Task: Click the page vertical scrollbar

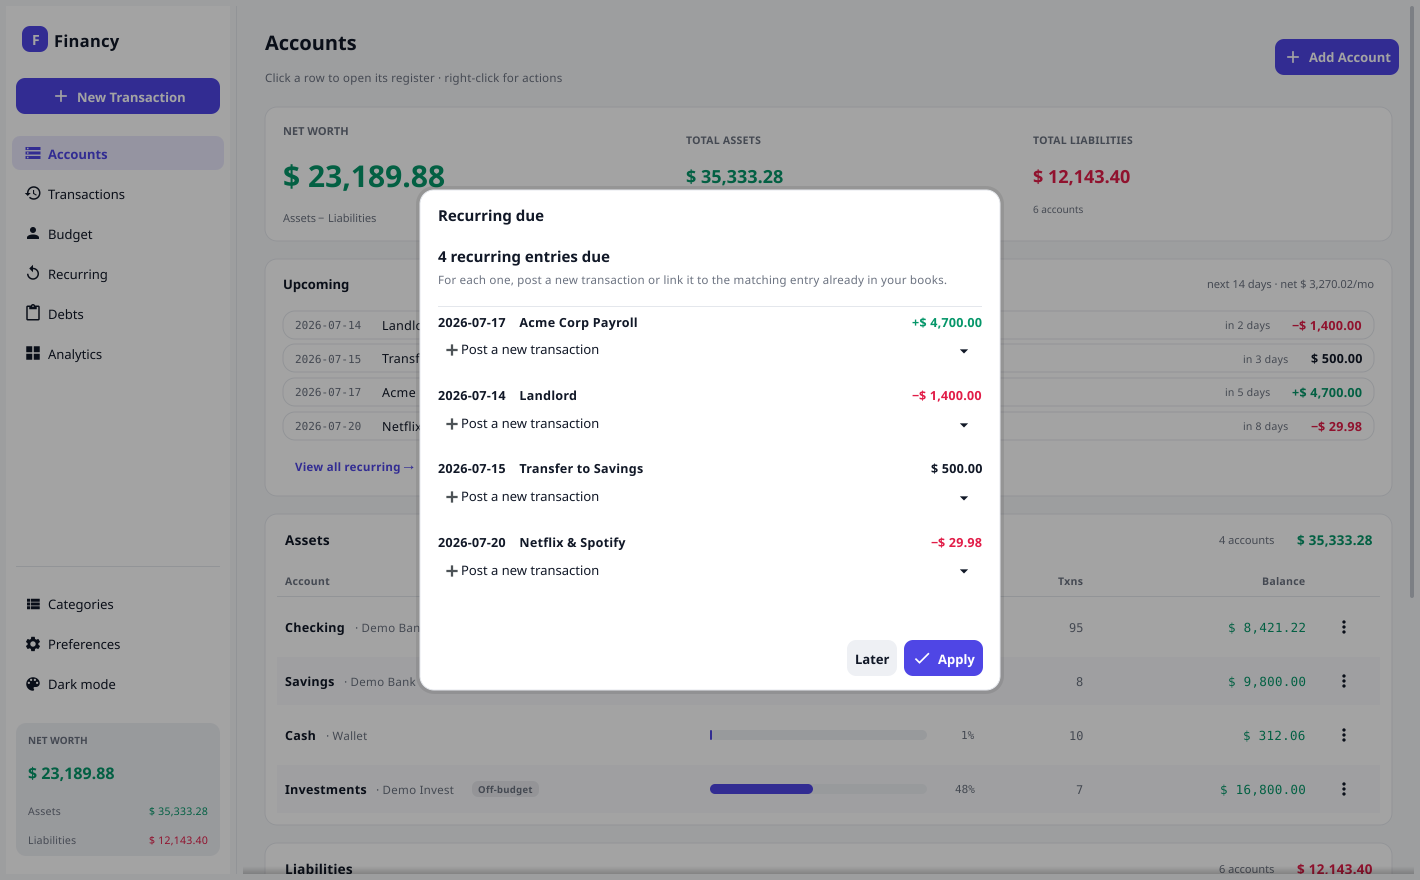Action: point(1413,300)
